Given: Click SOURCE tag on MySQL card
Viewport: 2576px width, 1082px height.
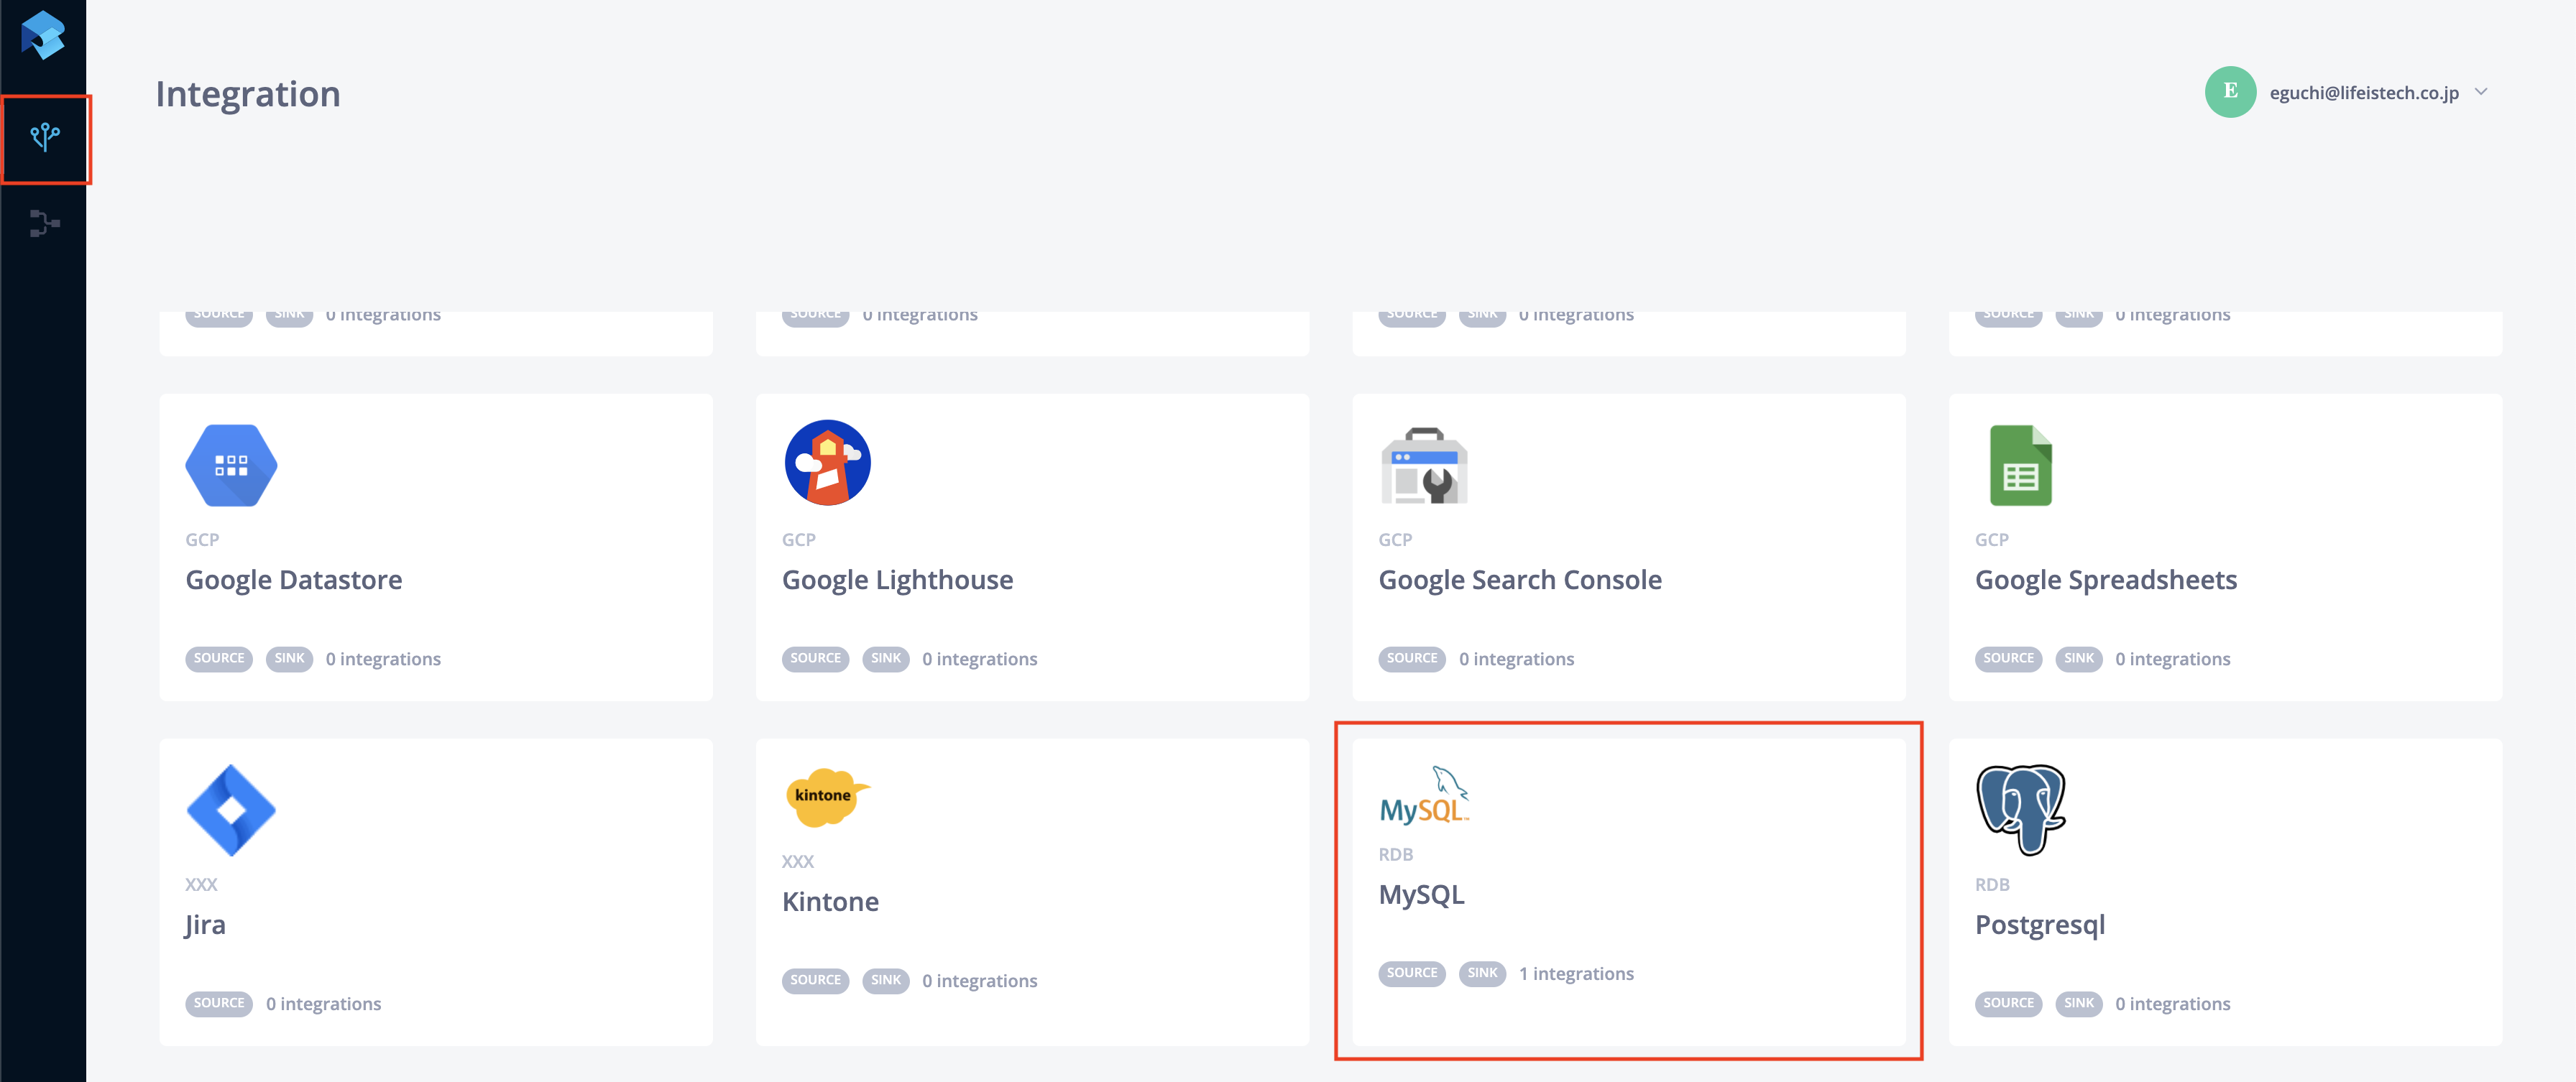Looking at the screenshot, I should 1411,973.
